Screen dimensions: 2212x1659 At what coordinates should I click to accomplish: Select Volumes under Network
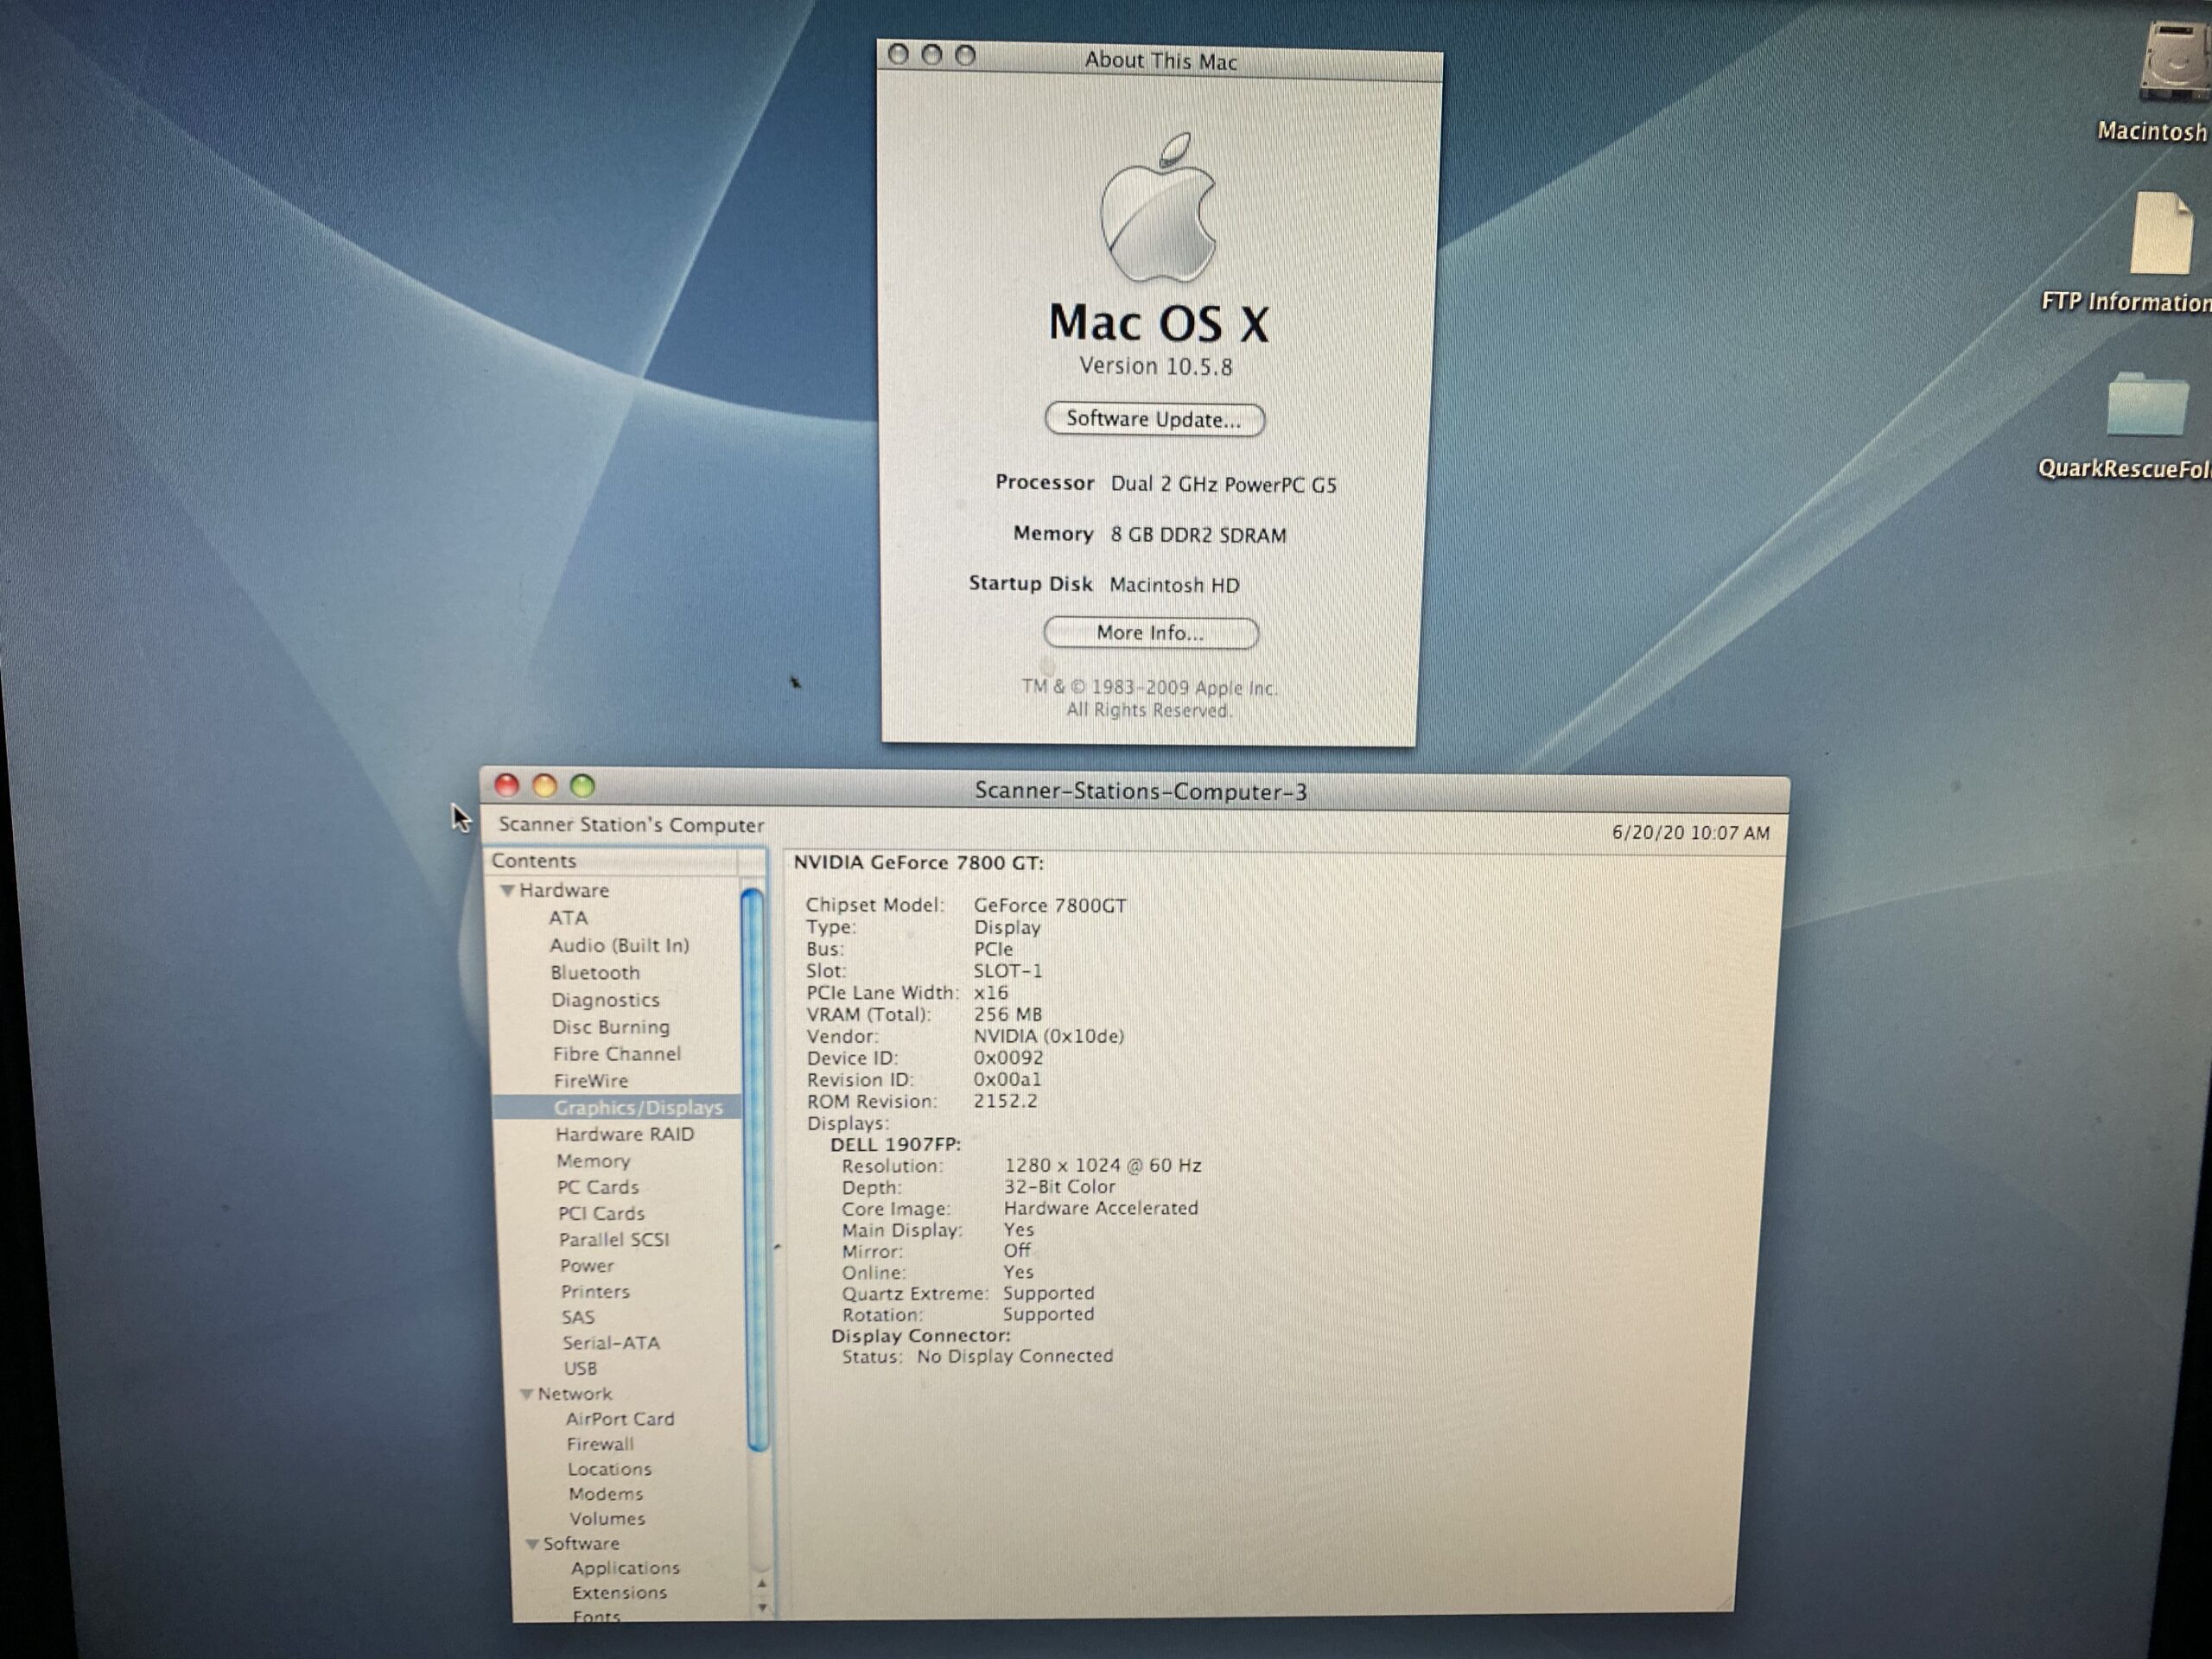point(608,1518)
